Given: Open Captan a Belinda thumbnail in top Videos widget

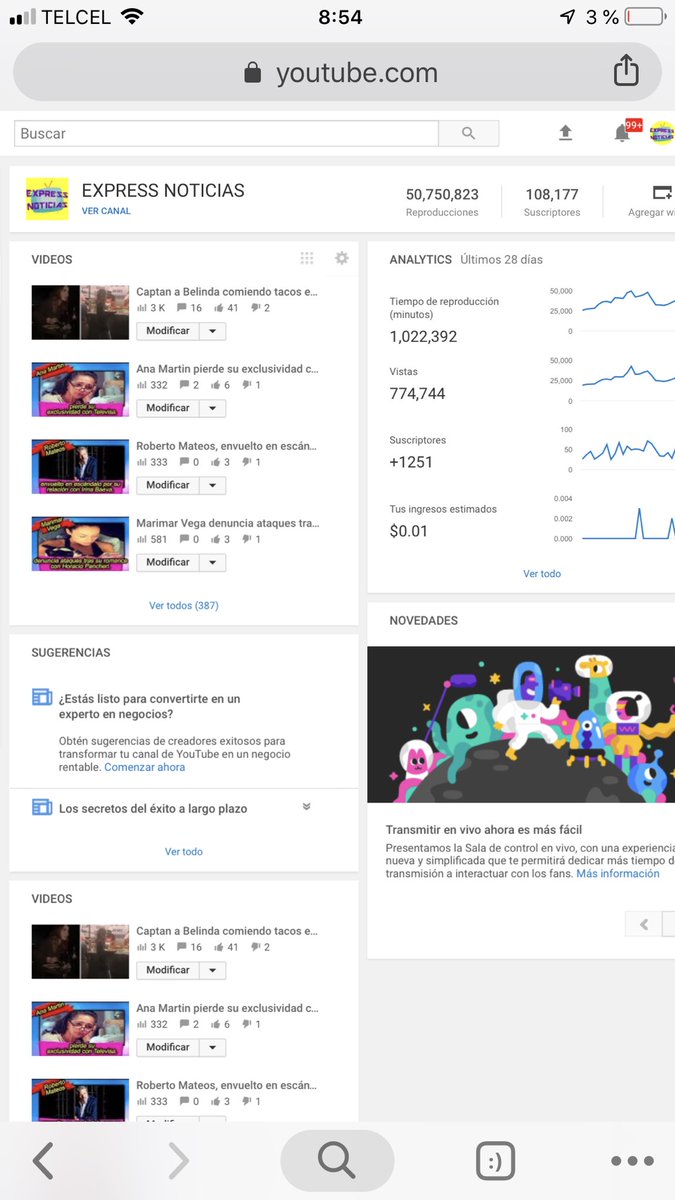Looking at the screenshot, I should pyautogui.click(x=80, y=312).
